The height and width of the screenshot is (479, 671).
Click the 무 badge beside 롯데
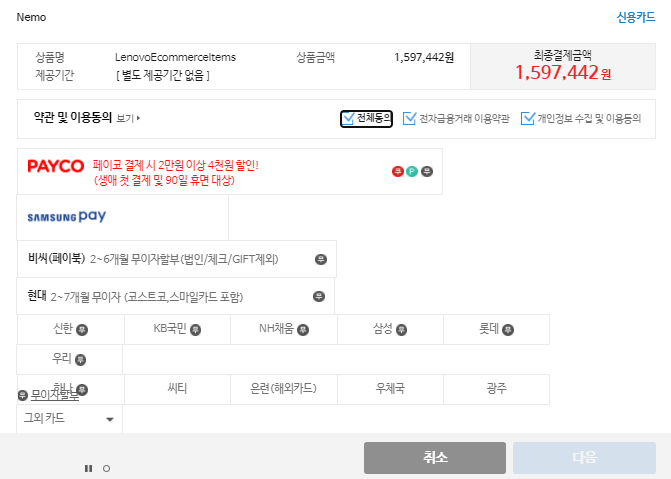click(x=508, y=330)
